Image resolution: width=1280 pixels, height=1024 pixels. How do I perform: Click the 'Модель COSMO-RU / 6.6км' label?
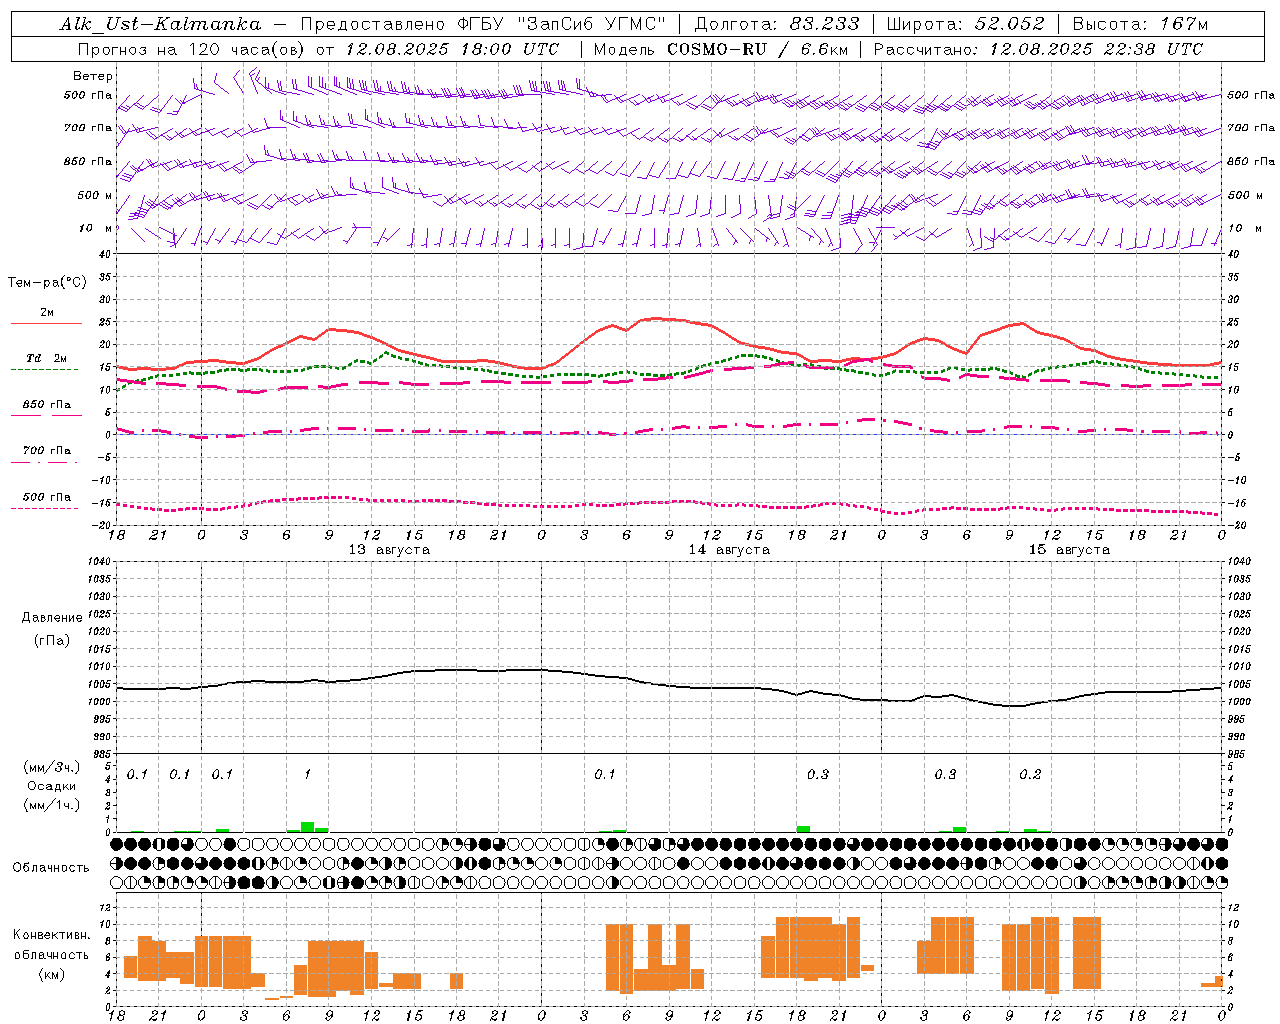click(721, 49)
